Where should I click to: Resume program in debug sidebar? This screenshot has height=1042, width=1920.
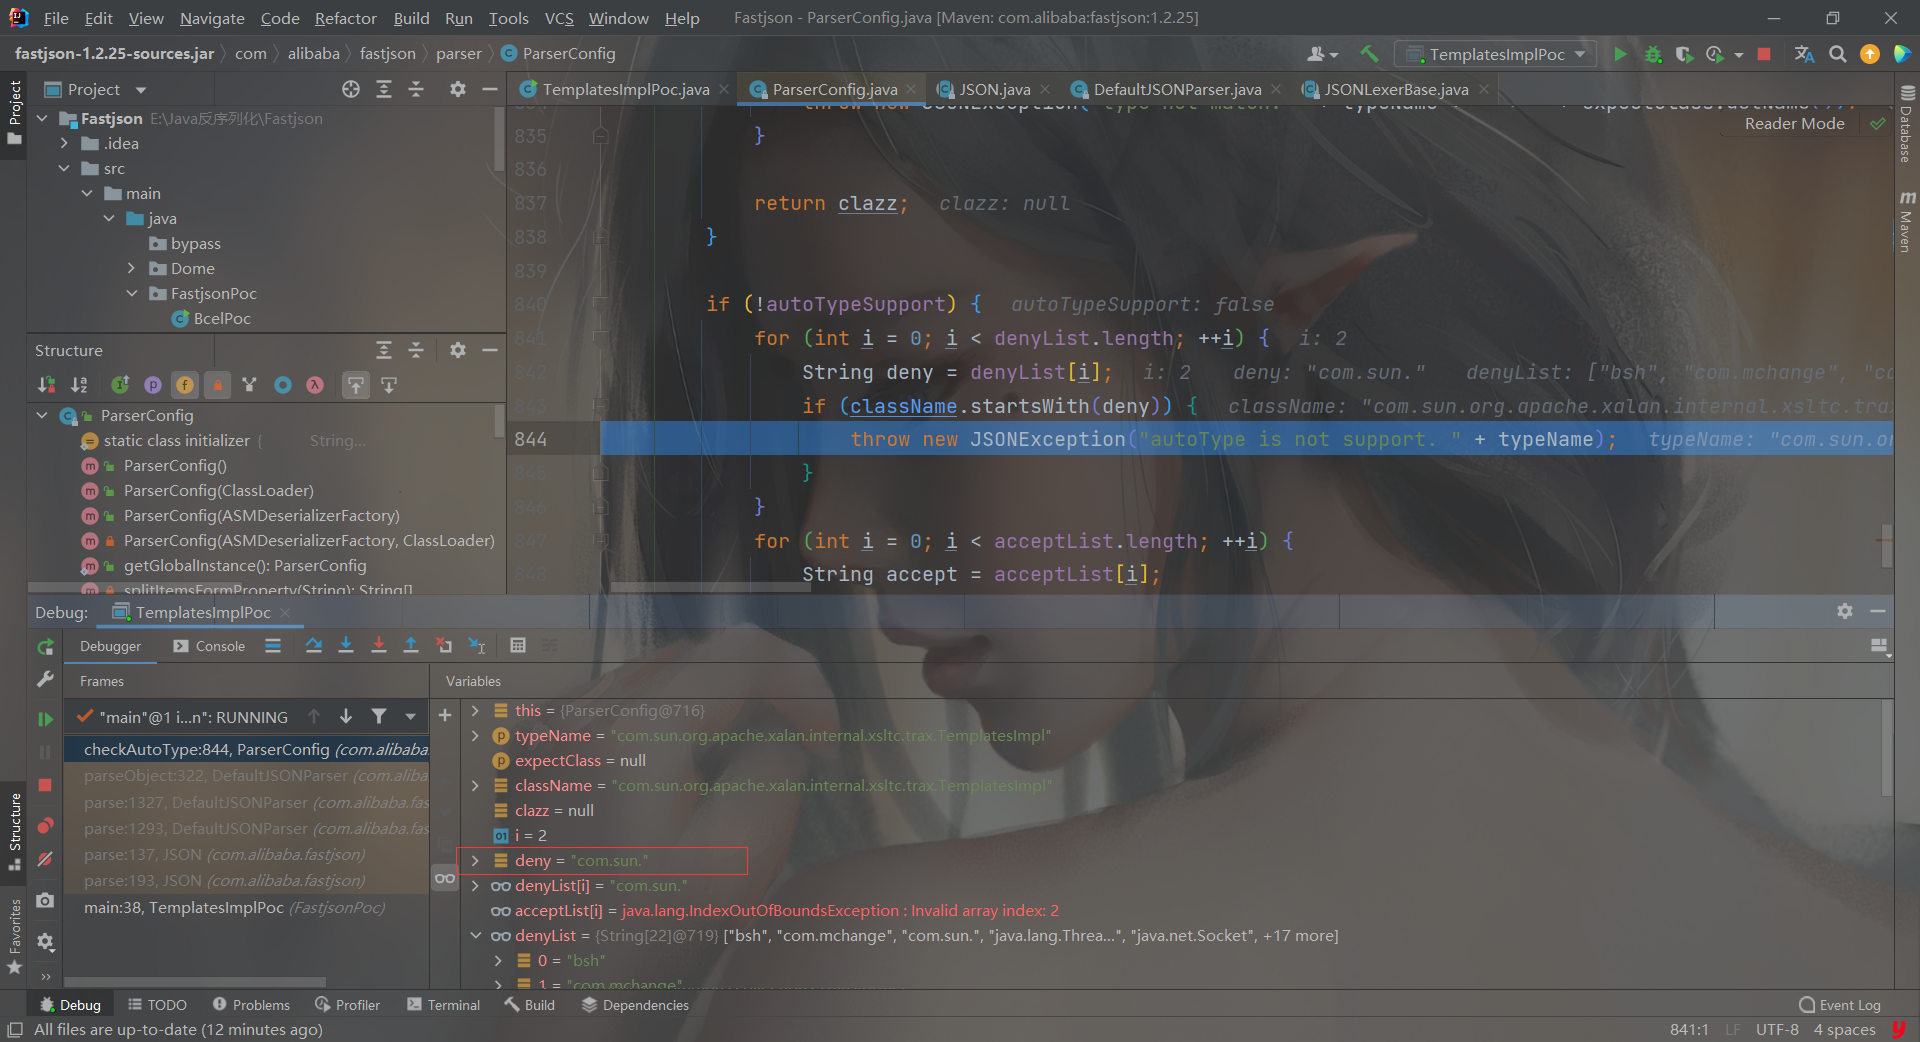point(45,718)
